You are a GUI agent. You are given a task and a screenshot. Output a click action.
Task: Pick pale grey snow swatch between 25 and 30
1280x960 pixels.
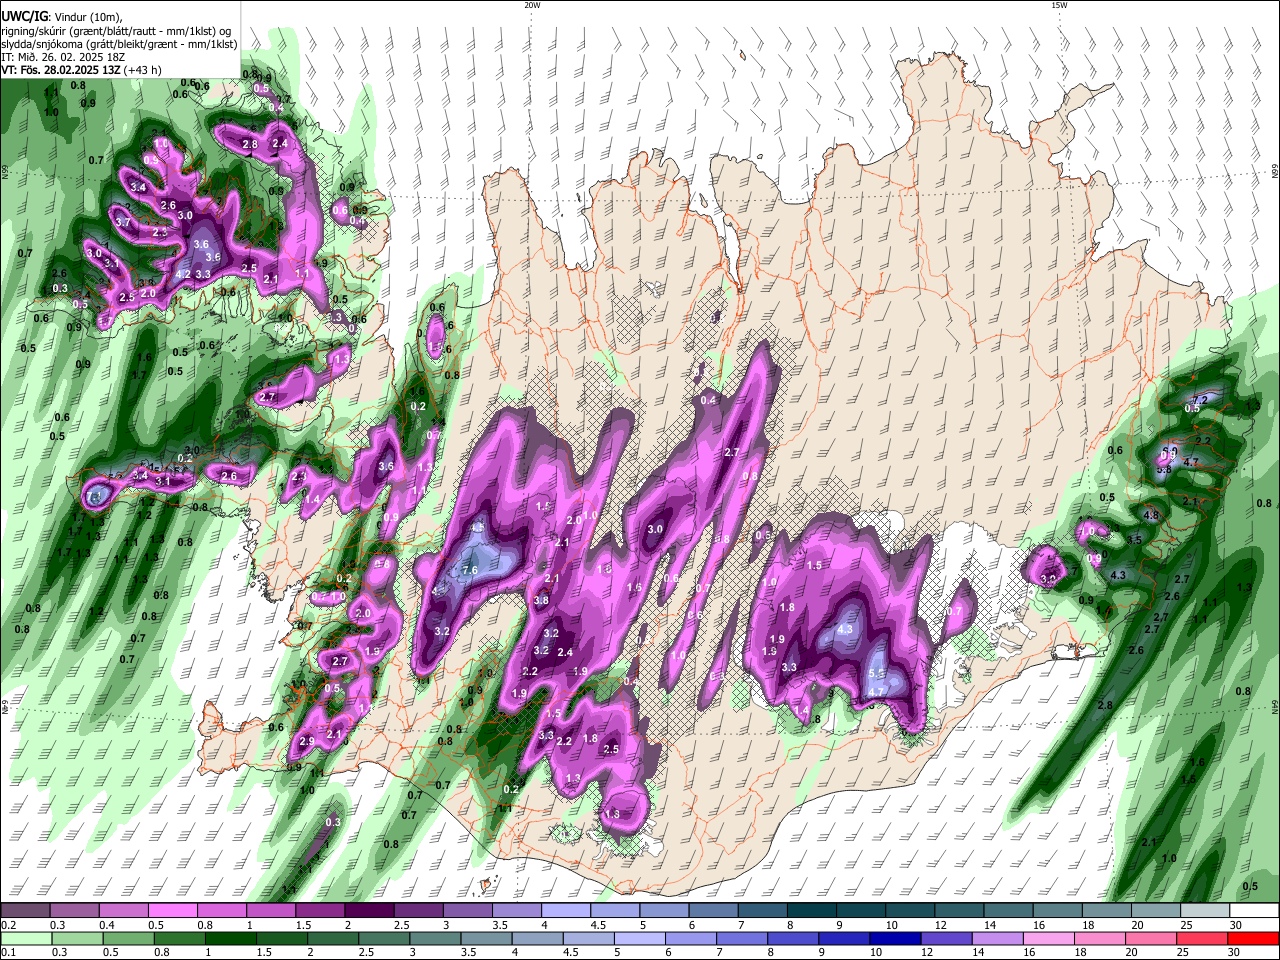coord(1205,911)
